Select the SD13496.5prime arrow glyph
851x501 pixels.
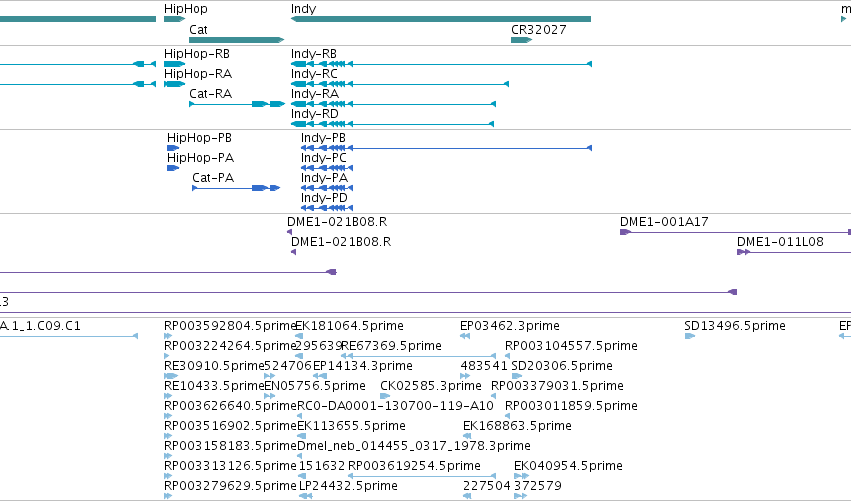pos(690,336)
